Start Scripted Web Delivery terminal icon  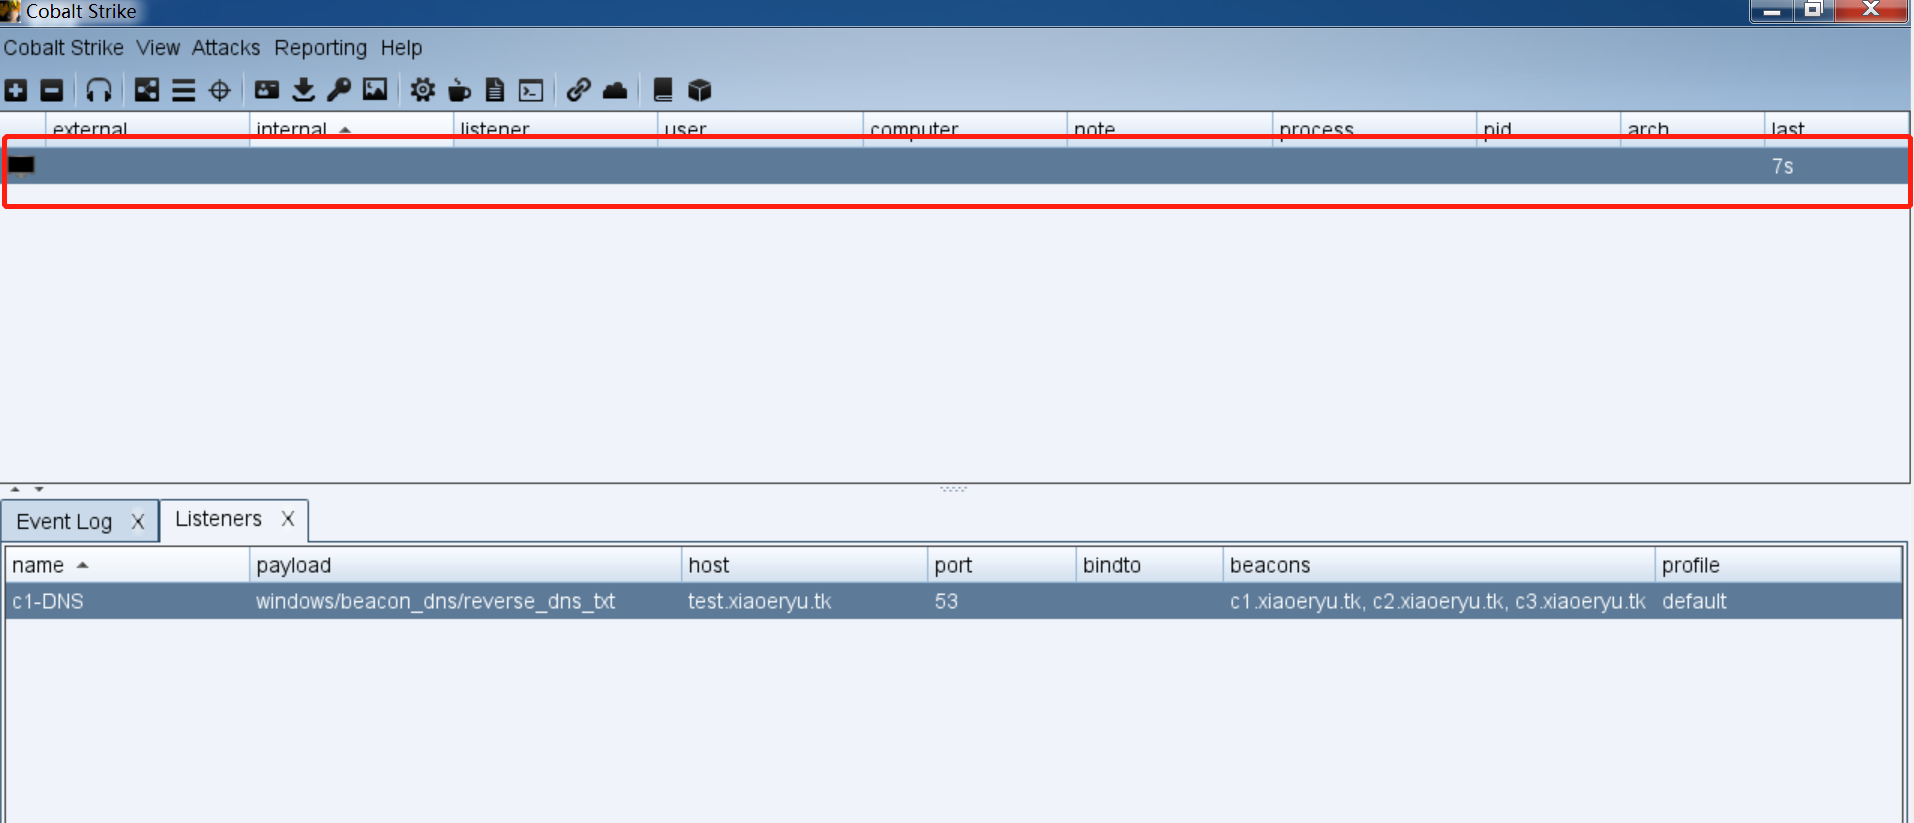pos(531,91)
